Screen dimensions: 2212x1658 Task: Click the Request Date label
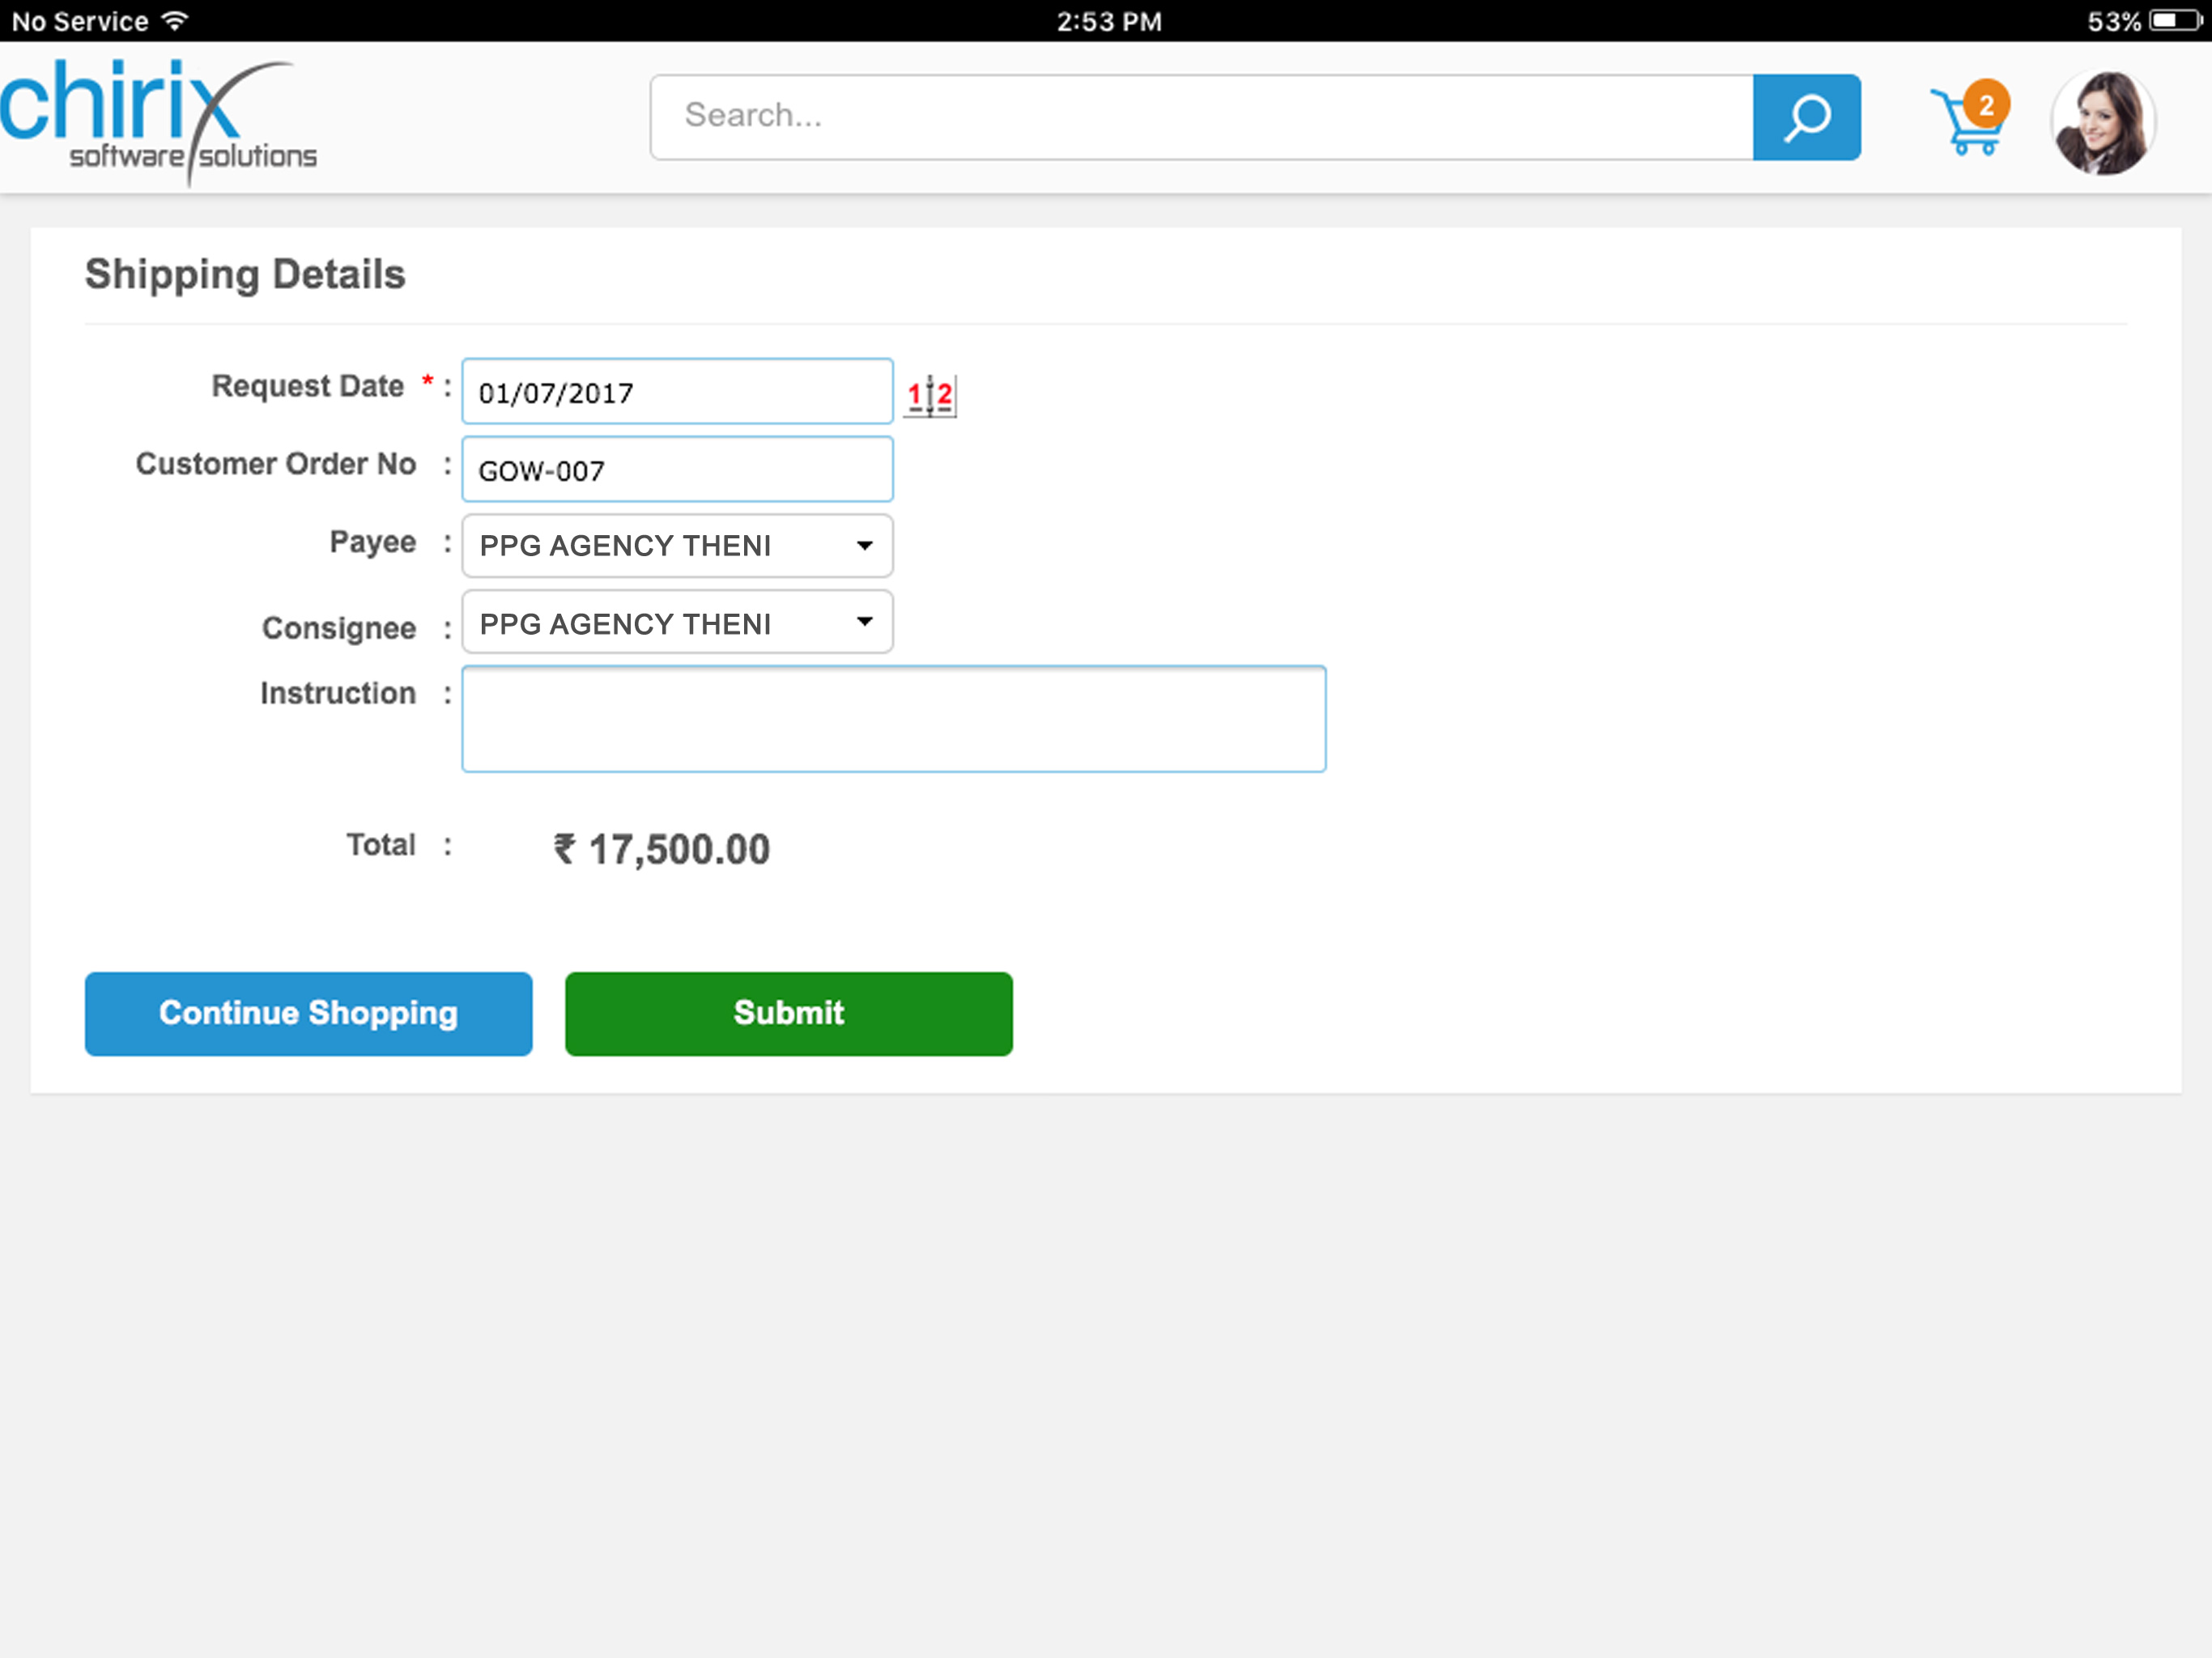308,386
